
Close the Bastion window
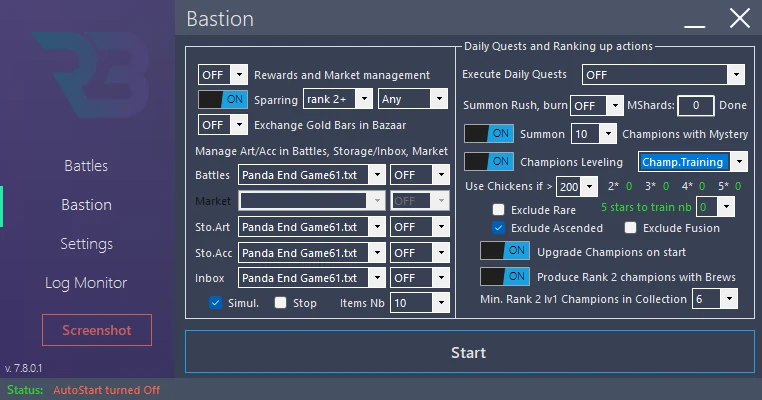740,18
